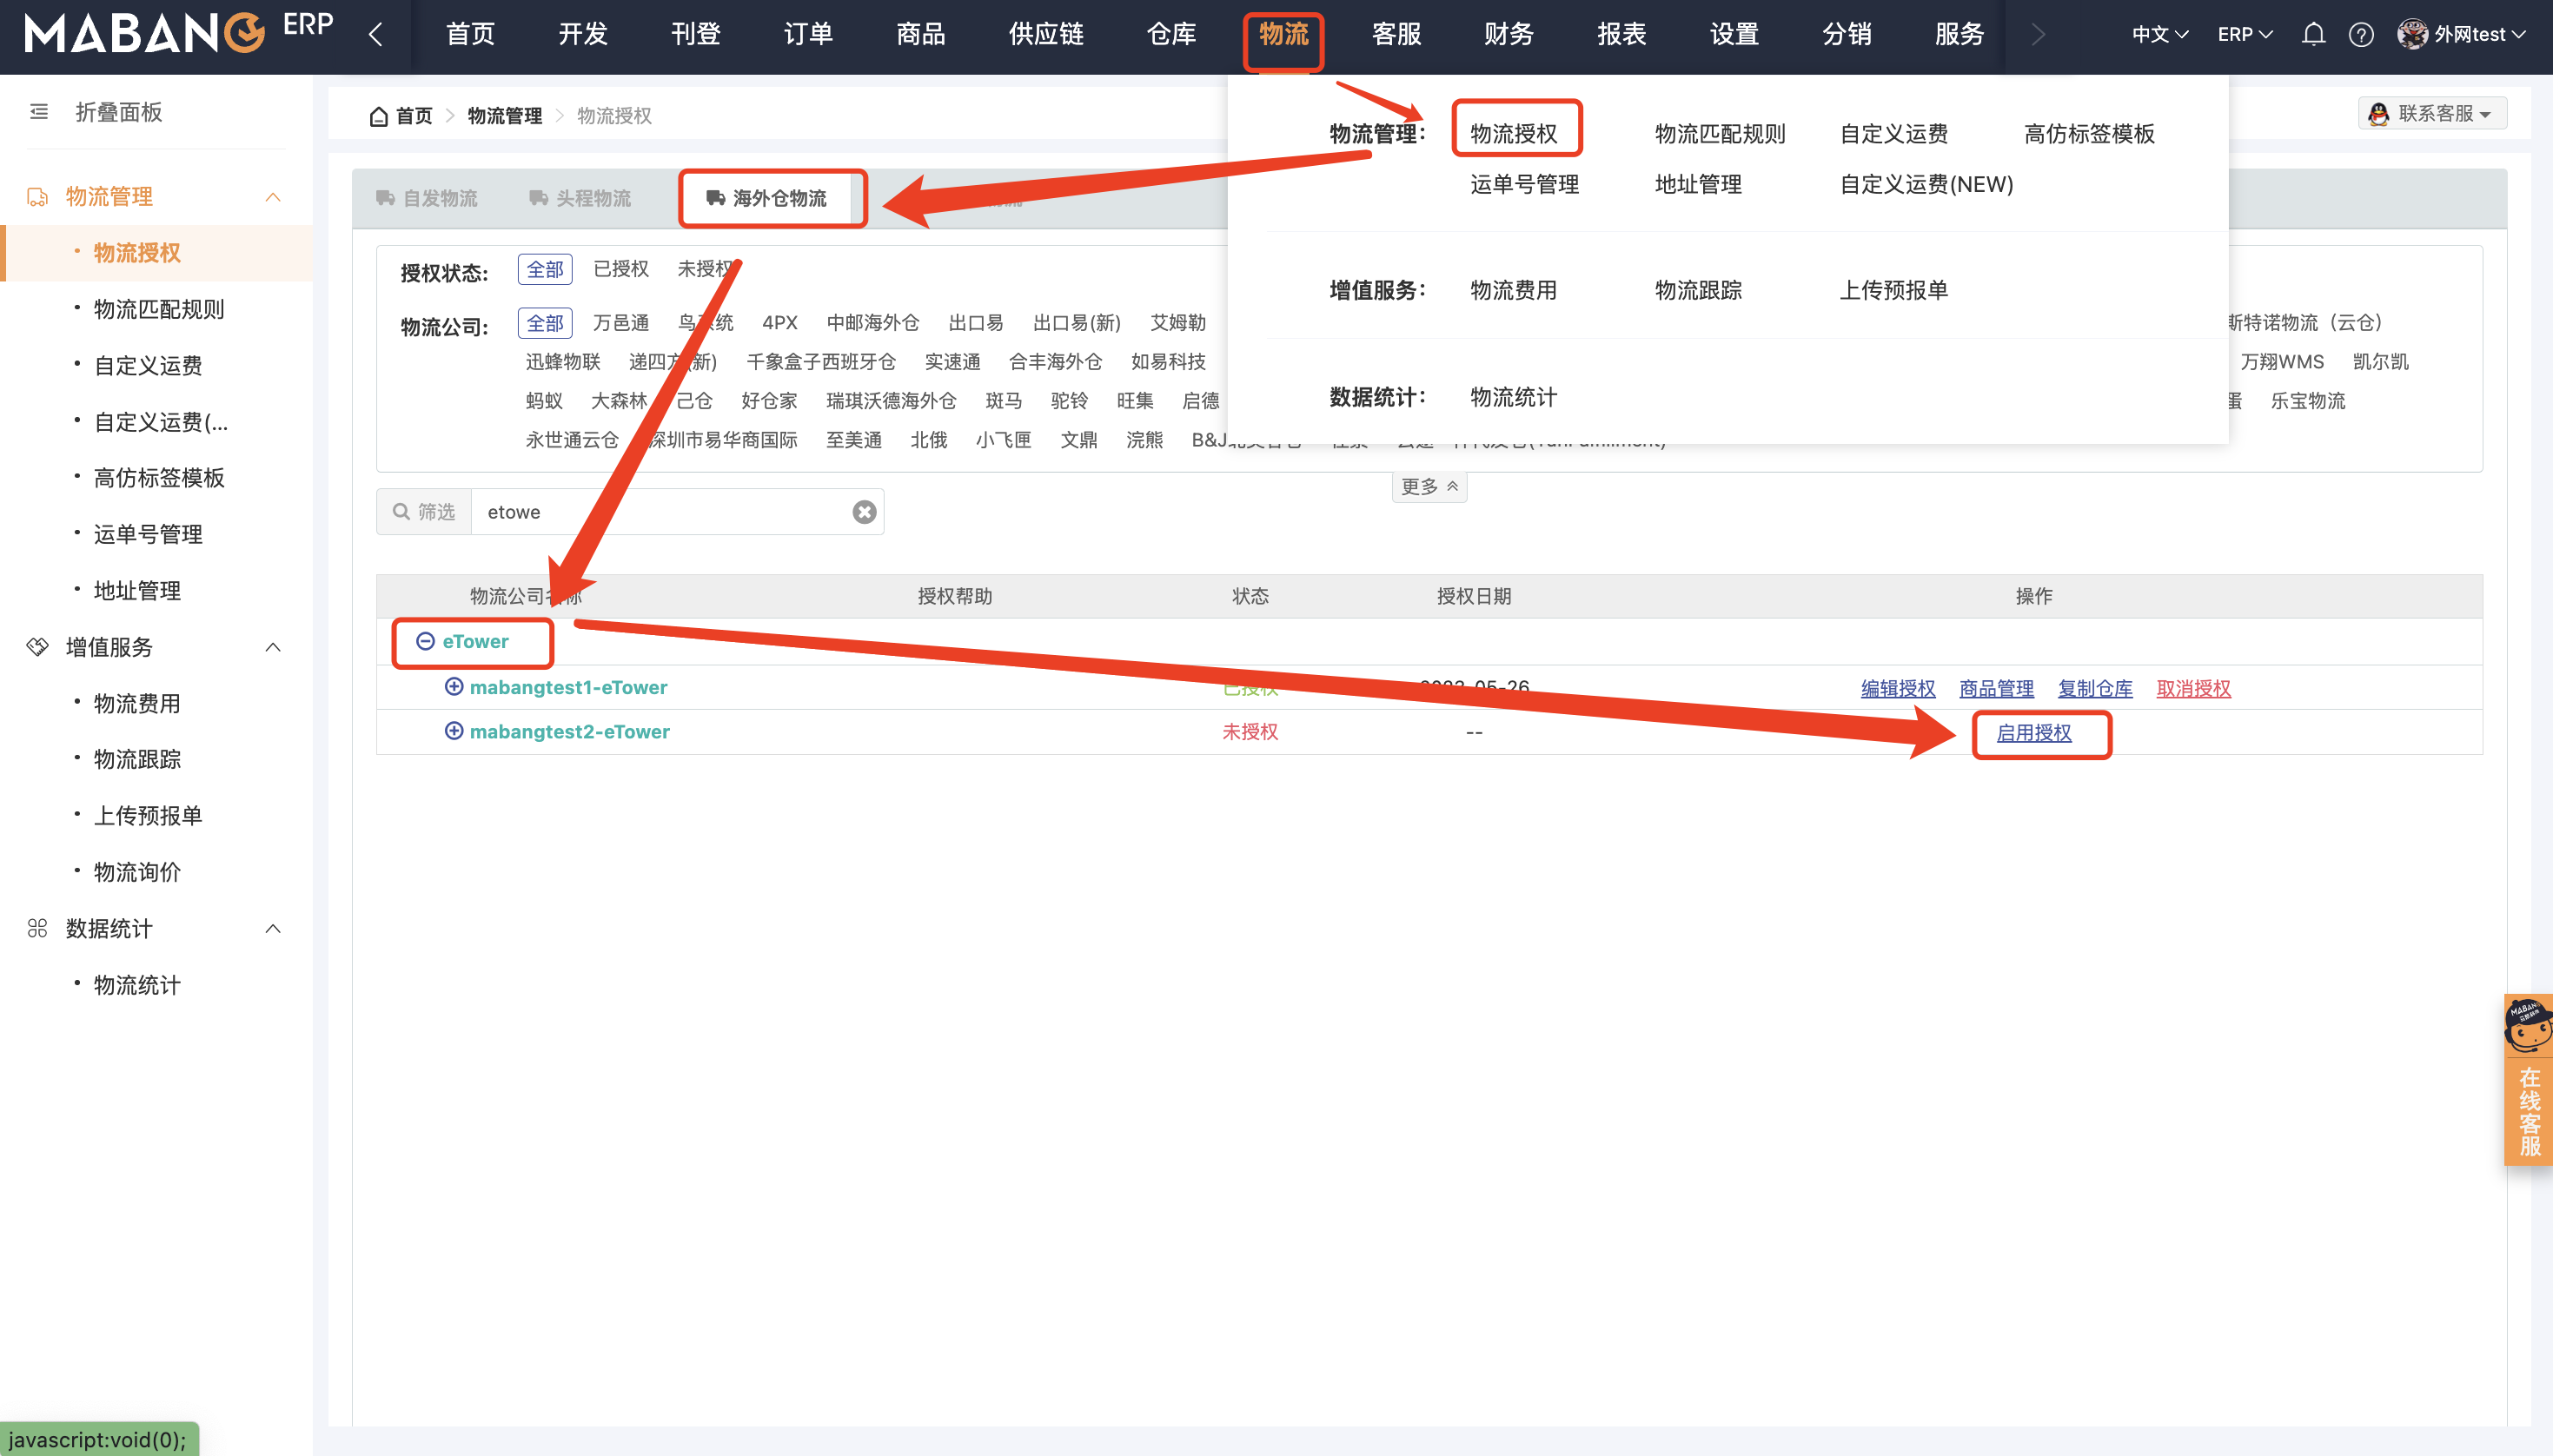This screenshot has height=1456, width=2553.
Task: Open the 中文 language dropdown
Action: point(2160,35)
